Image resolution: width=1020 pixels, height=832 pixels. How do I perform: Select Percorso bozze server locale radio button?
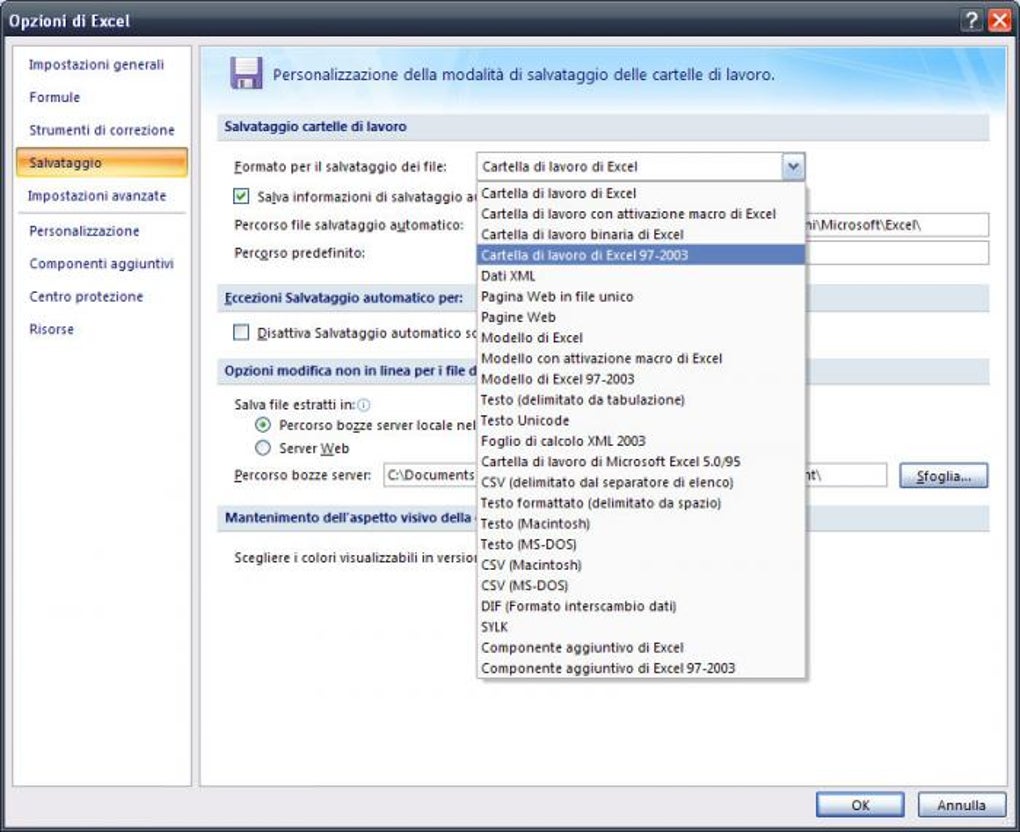pyautogui.click(x=263, y=425)
